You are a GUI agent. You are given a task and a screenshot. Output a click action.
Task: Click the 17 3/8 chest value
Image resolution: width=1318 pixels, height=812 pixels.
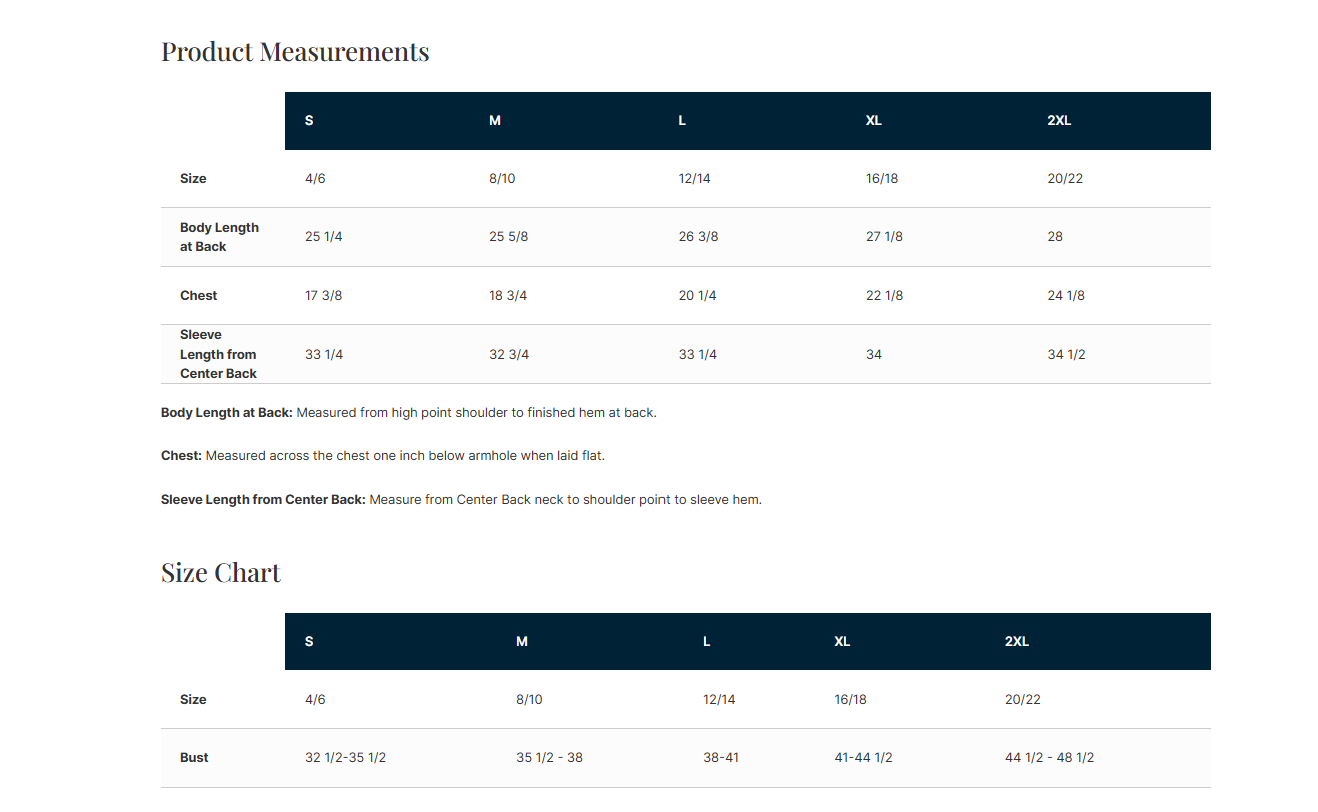click(323, 296)
